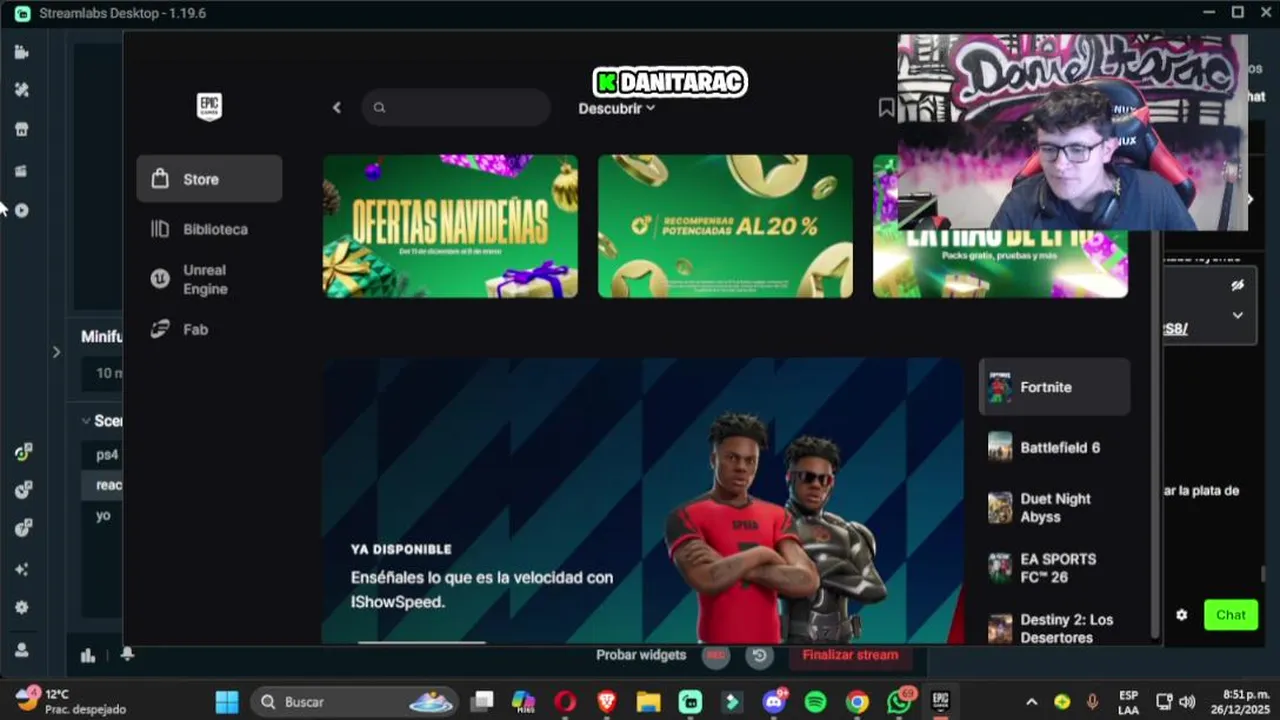Select Duet Night Abyss in featured list

1054,507
